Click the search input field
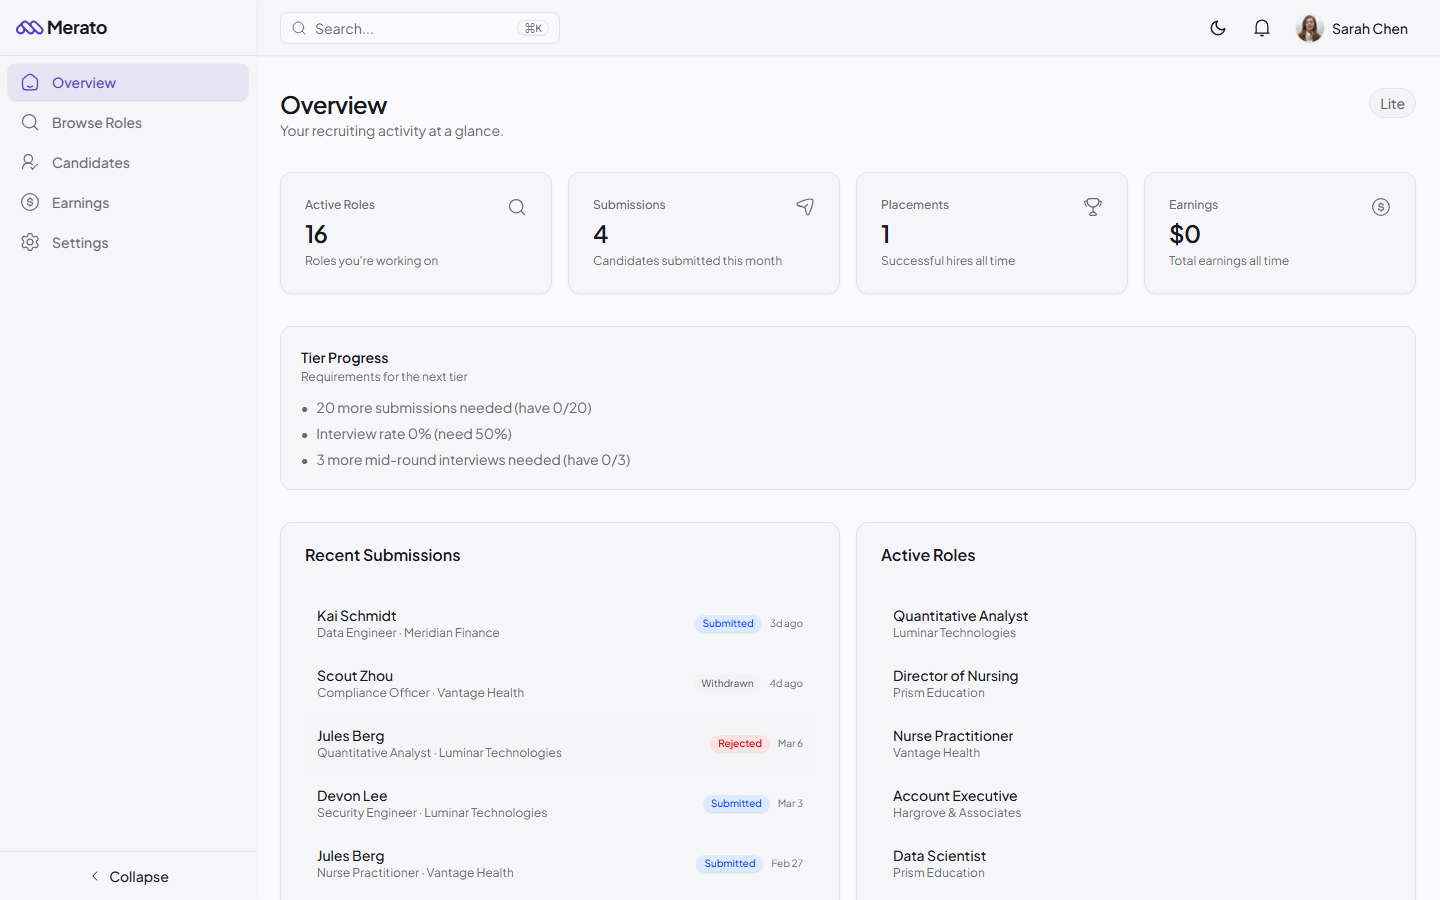This screenshot has height=900, width=1440. pos(418,28)
